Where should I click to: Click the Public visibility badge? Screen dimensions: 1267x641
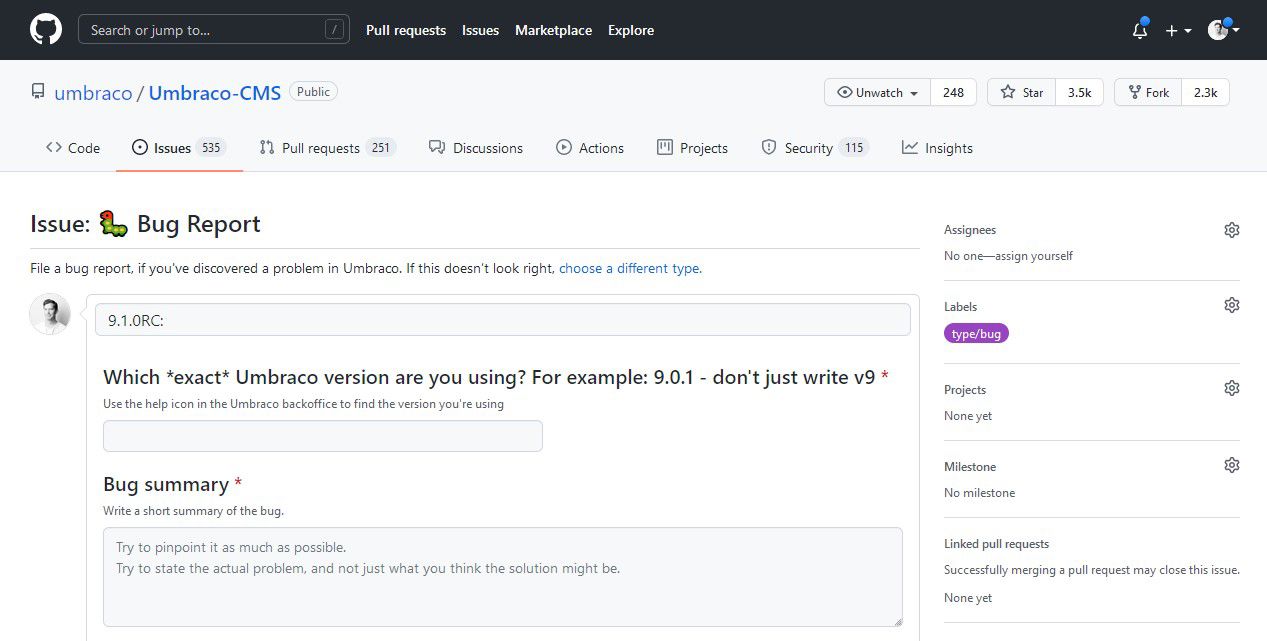tap(313, 91)
